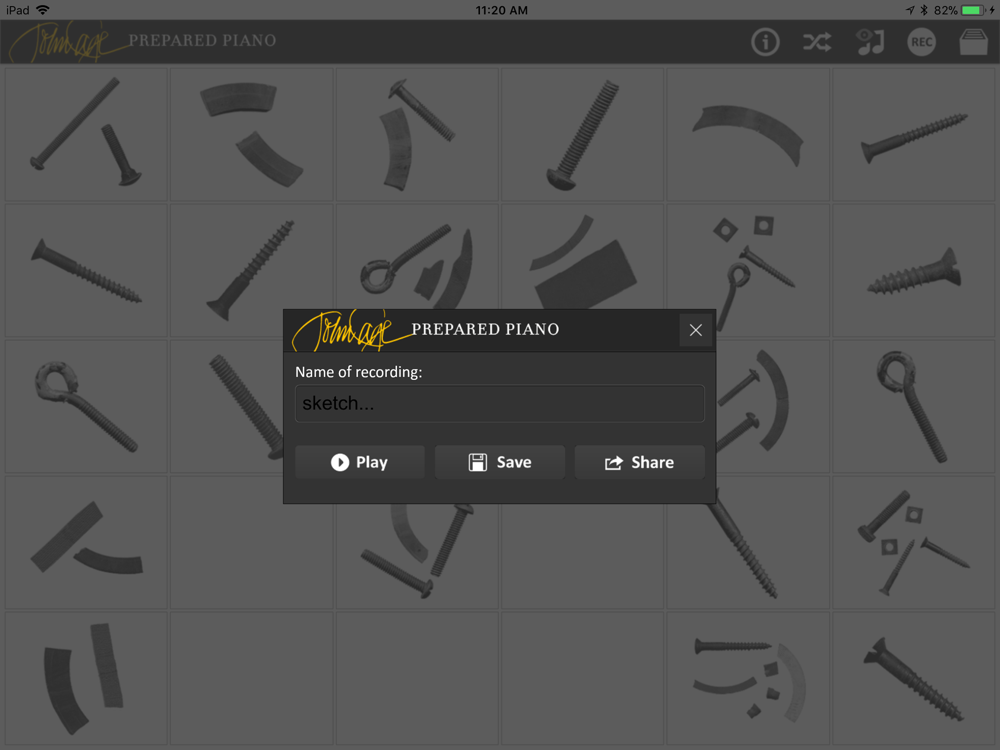Tap the tile with two square nuts and eye screw
Viewport: 1000px width, 750px height.
748,270
